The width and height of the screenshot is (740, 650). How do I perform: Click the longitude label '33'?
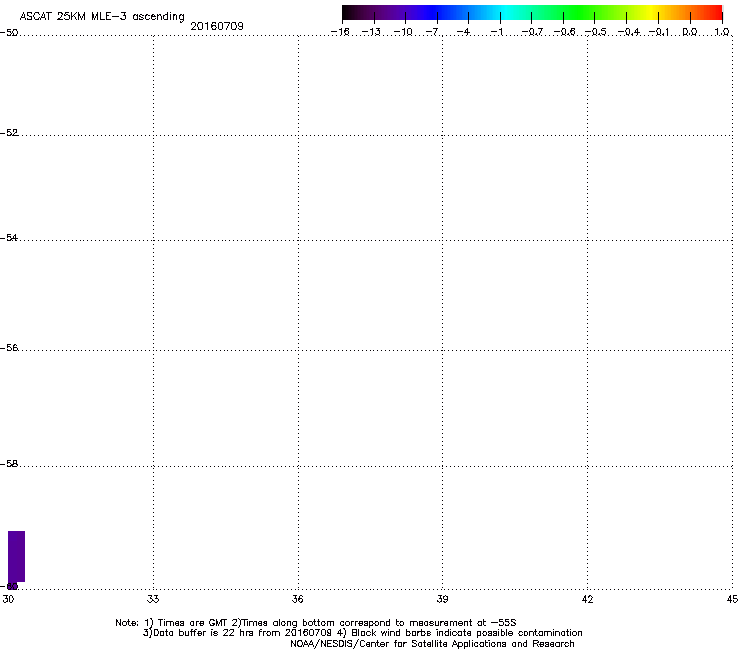tap(153, 599)
